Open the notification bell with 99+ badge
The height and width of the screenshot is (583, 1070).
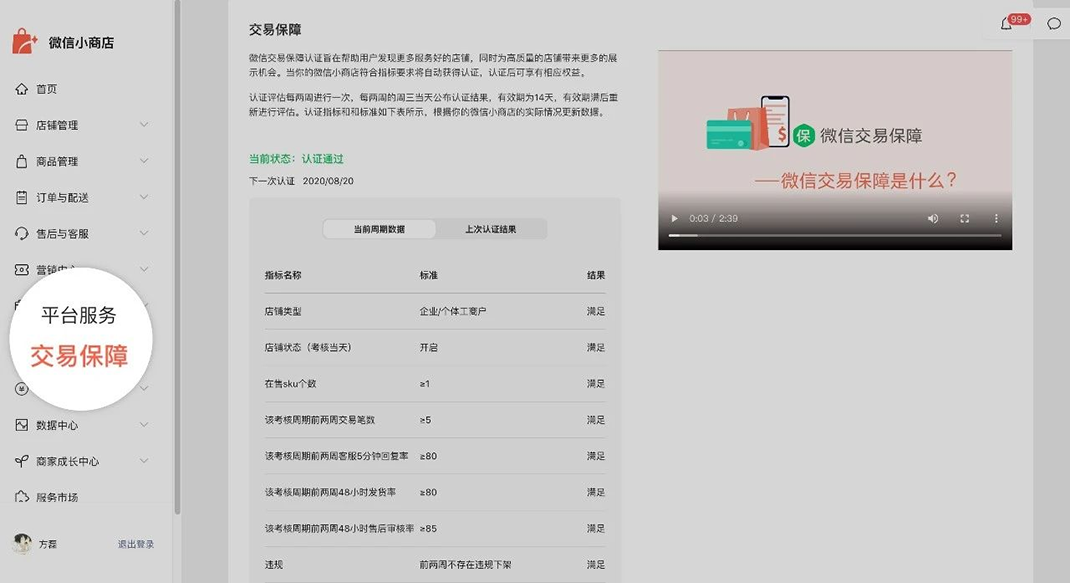(x=1006, y=24)
